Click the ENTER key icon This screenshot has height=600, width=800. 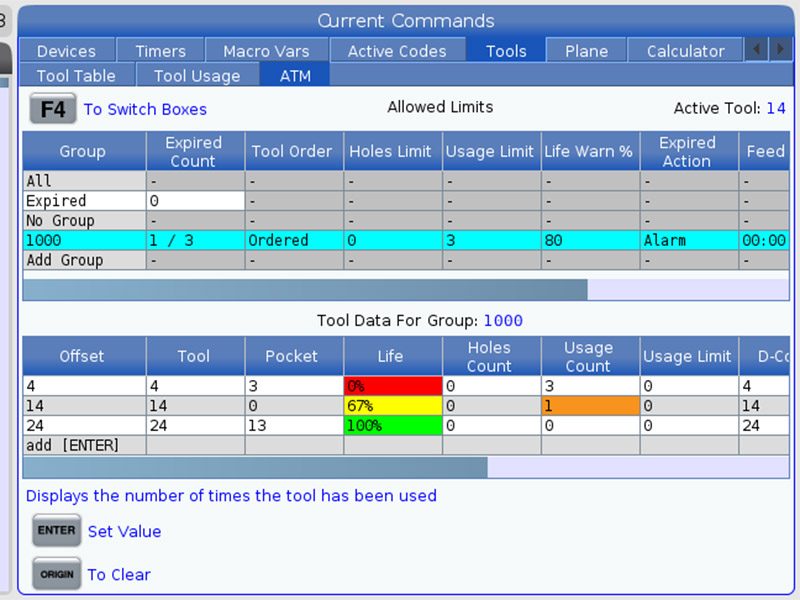coord(56,531)
